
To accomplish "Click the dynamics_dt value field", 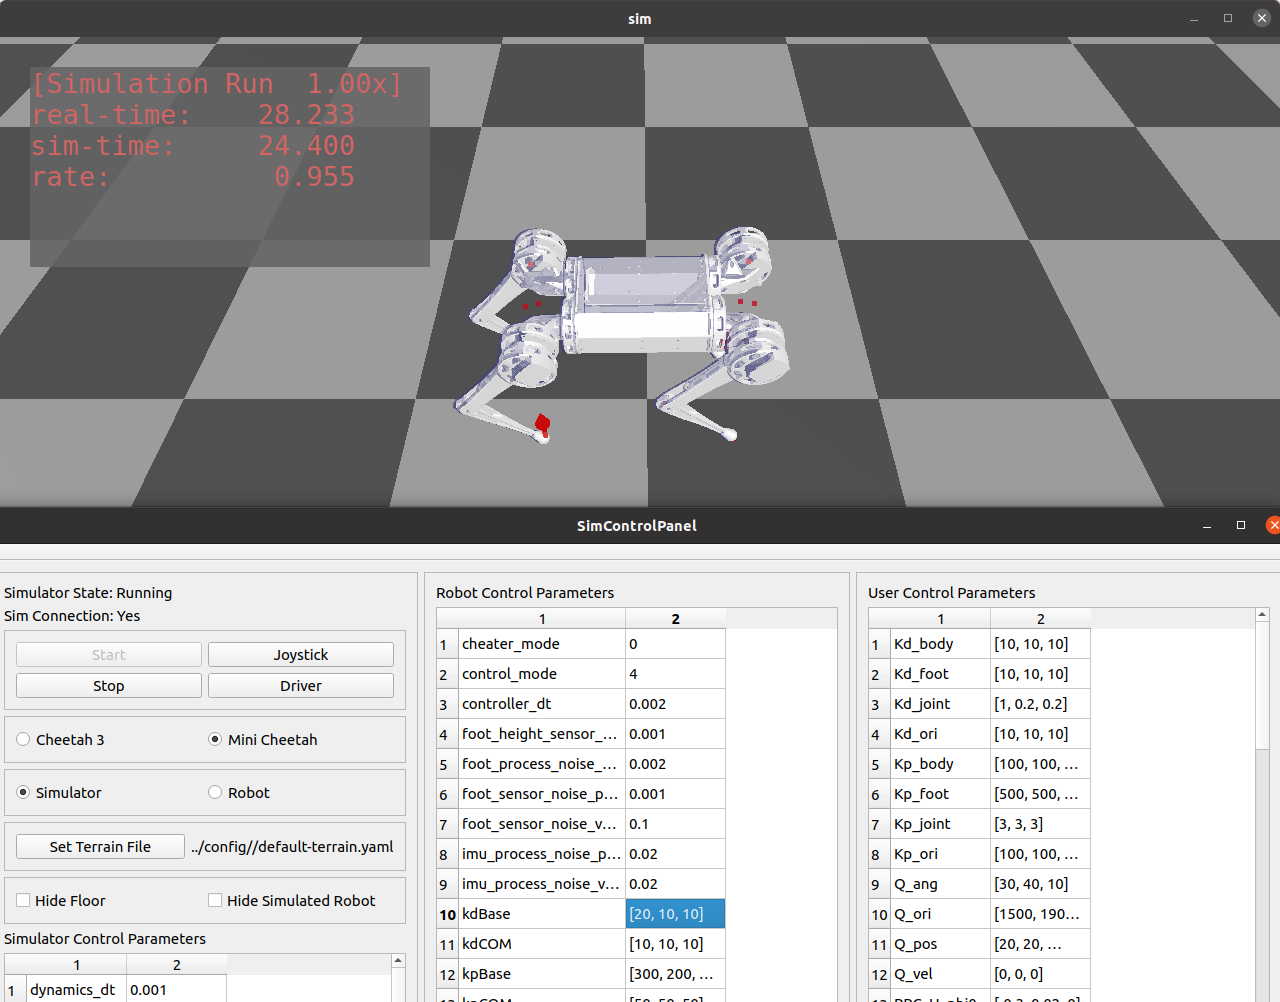I will [176, 989].
